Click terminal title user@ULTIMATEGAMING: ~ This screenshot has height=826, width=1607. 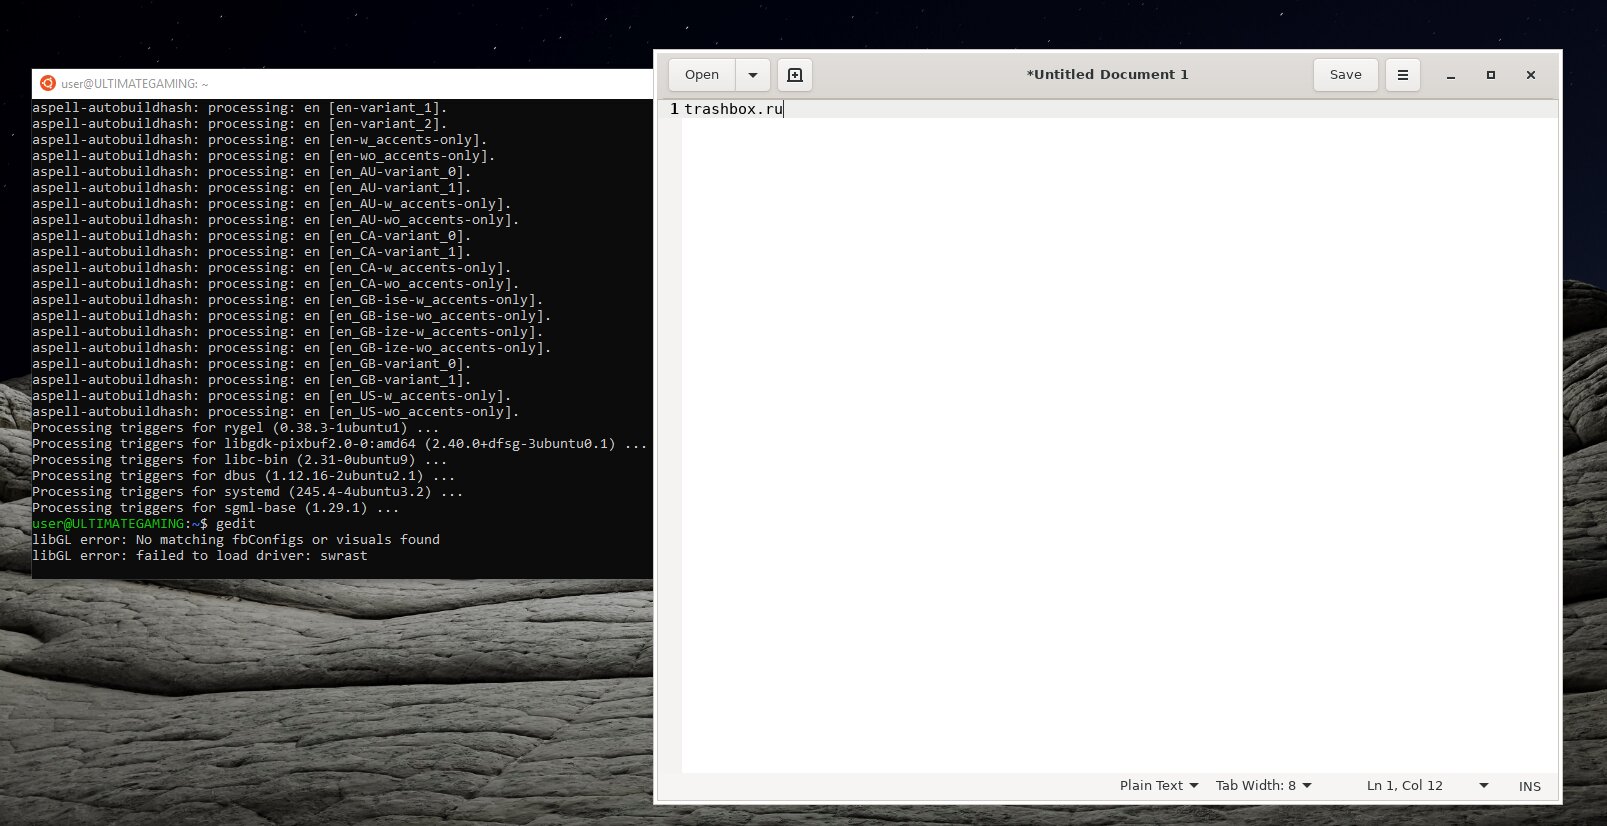(x=134, y=84)
